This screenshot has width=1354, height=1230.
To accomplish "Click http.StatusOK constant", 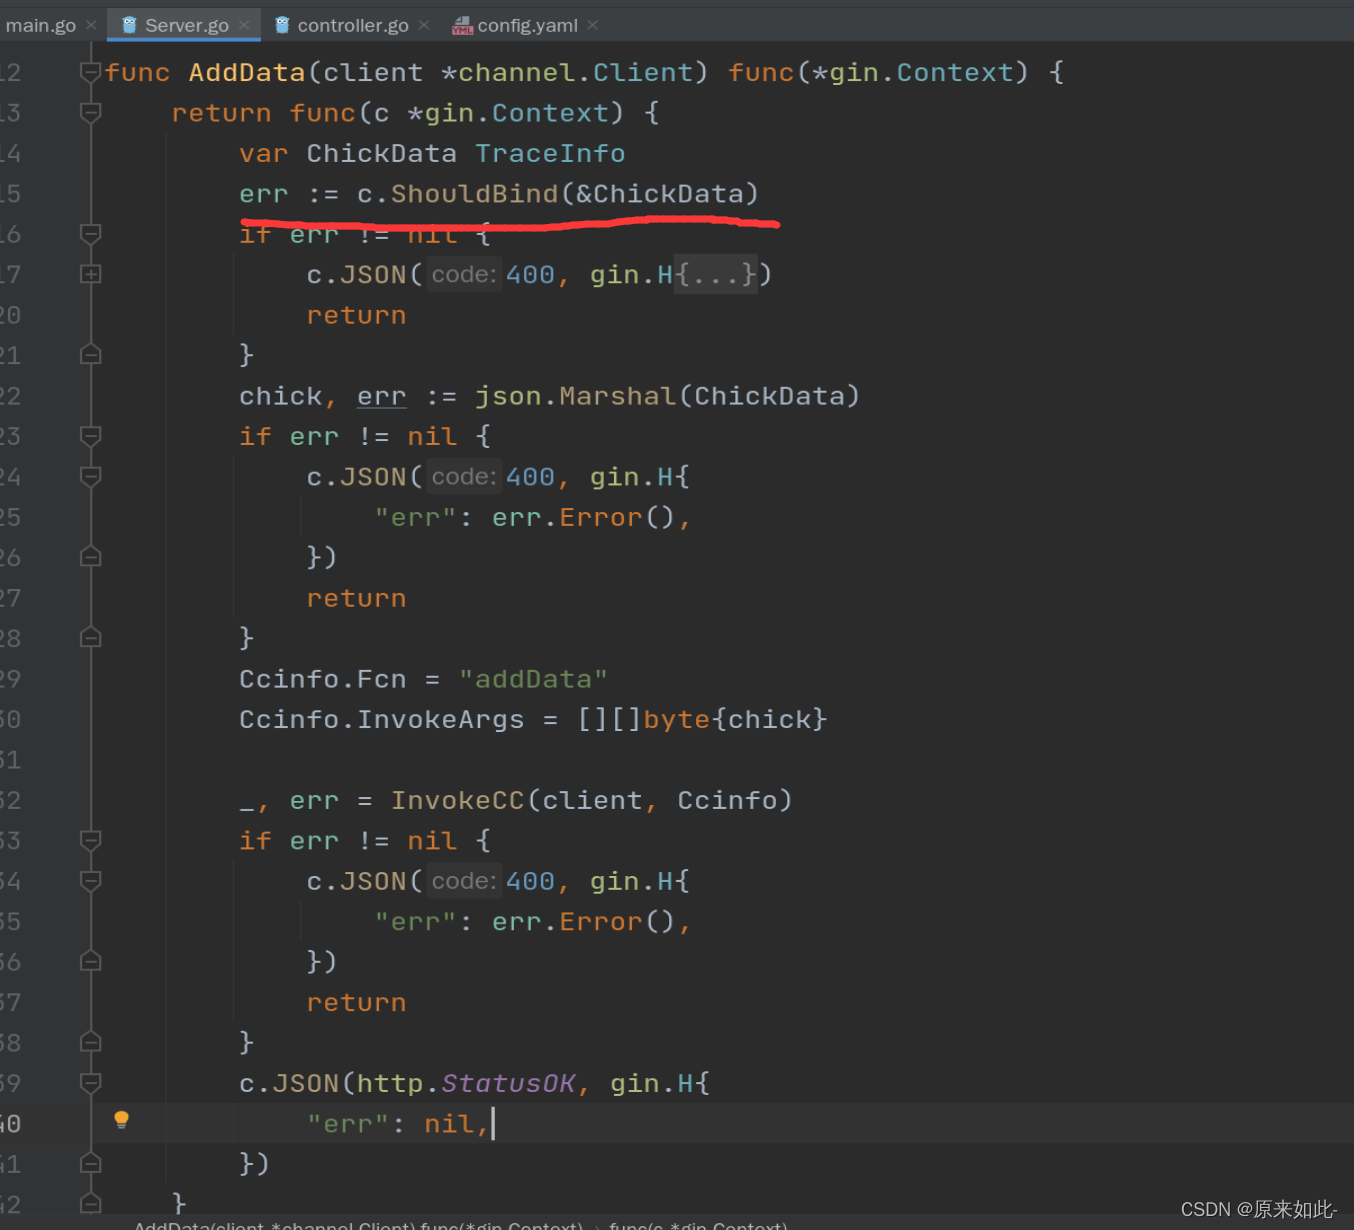I will tap(466, 1083).
